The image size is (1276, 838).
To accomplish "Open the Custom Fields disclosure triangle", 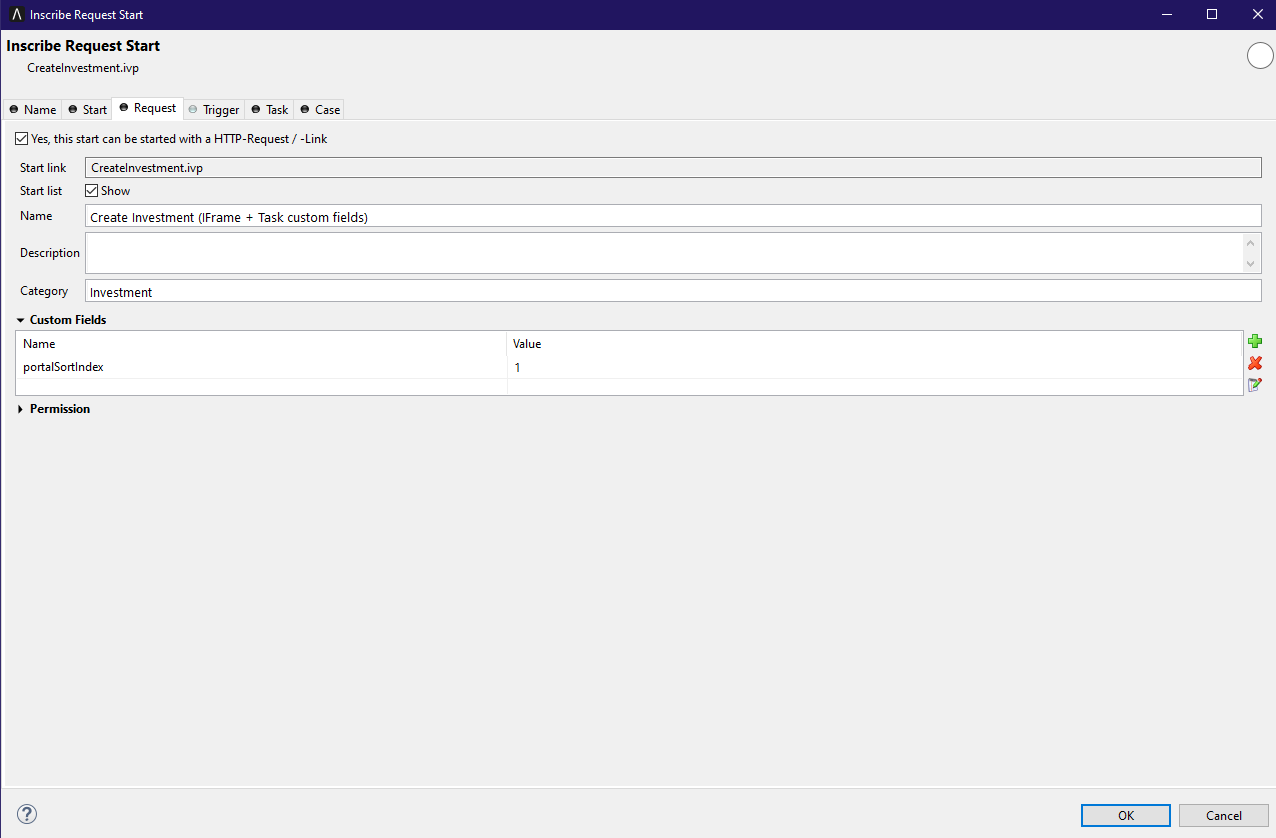I will pos(20,319).
